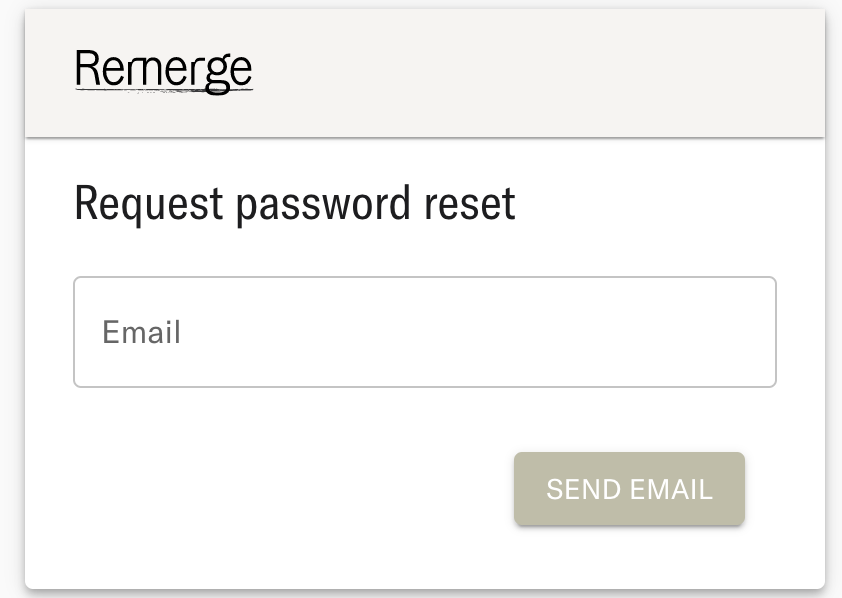Click the Request password reset heading

coord(293,203)
